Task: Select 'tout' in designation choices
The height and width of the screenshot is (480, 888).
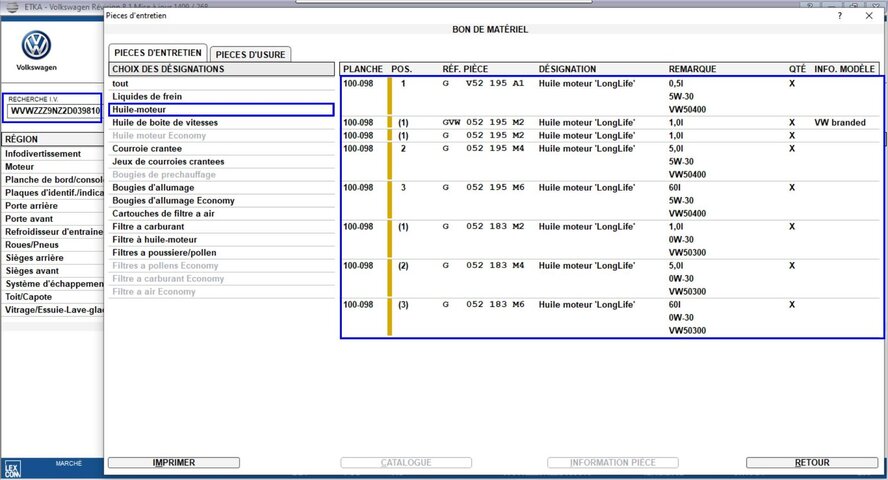Action: tap(120, 83)
